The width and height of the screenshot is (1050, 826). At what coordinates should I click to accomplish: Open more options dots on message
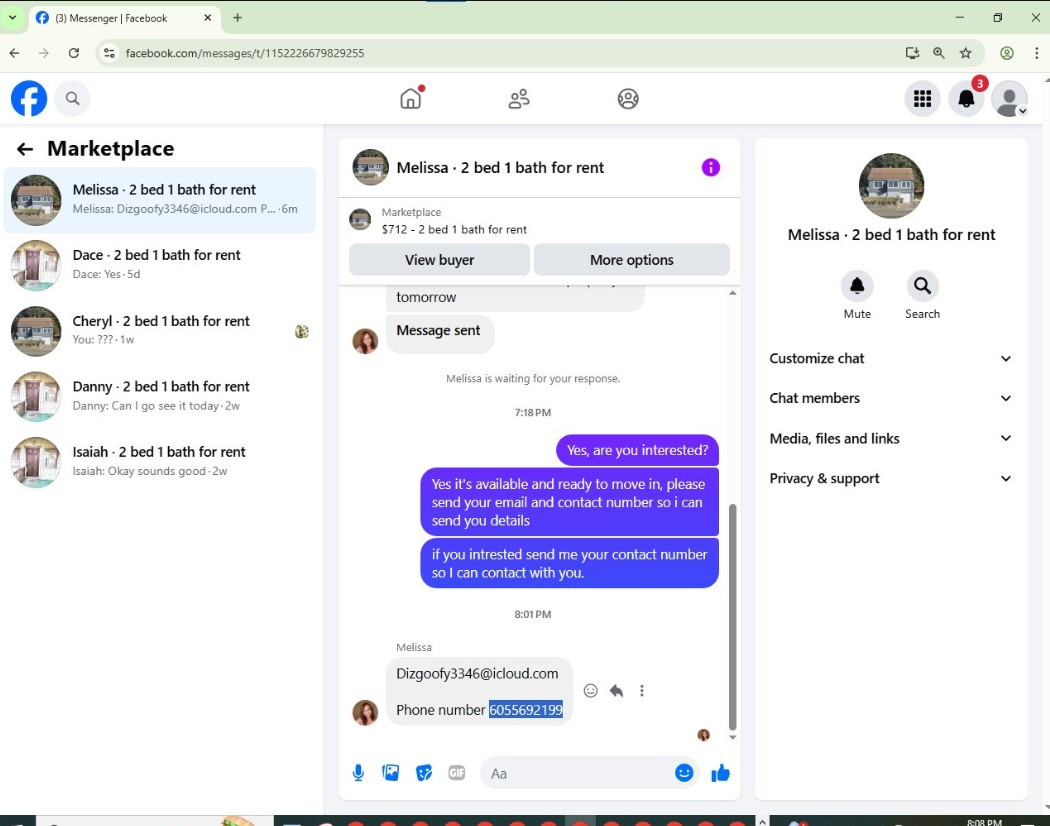click(x=642, y=691)
